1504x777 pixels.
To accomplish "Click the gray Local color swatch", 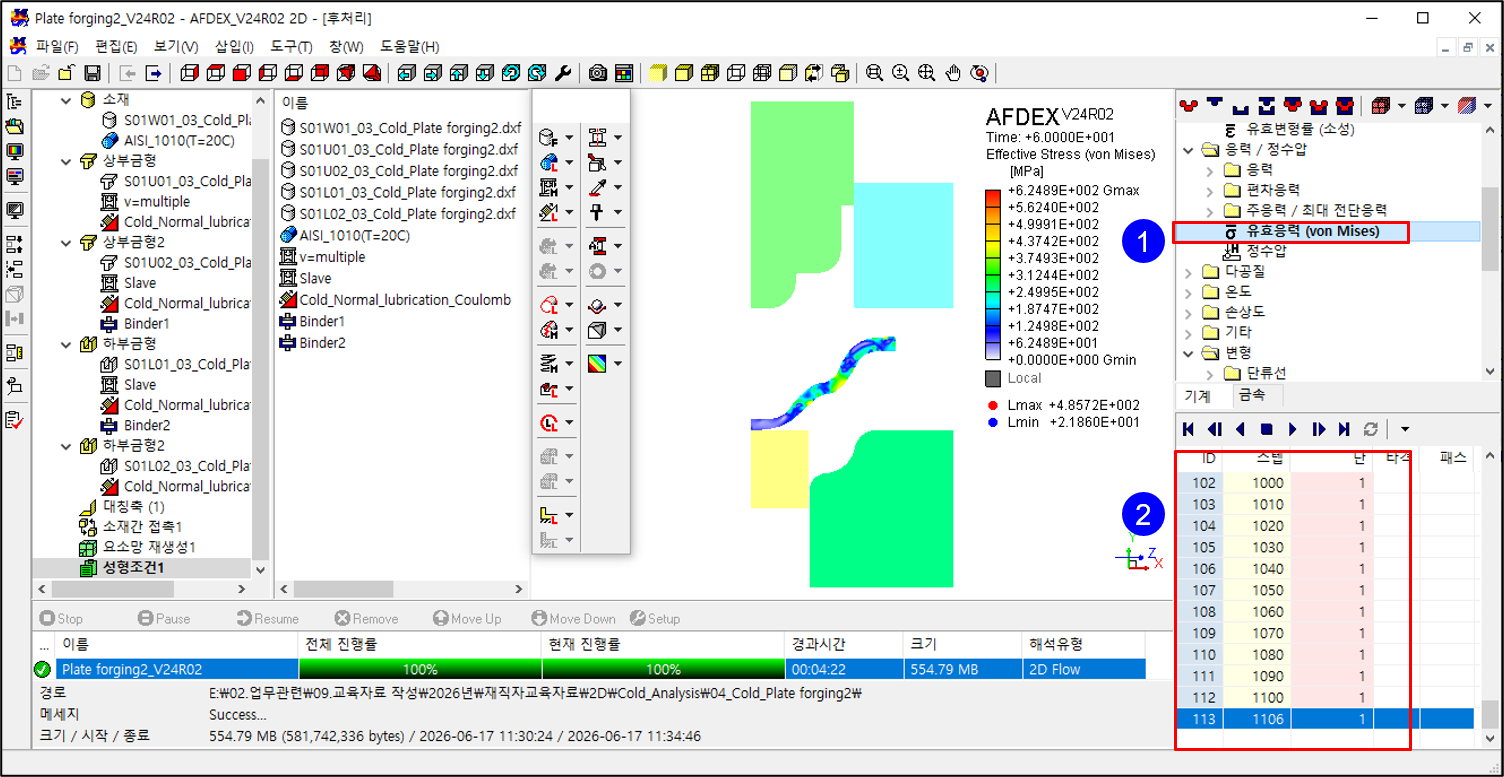I will coord(993,379).
